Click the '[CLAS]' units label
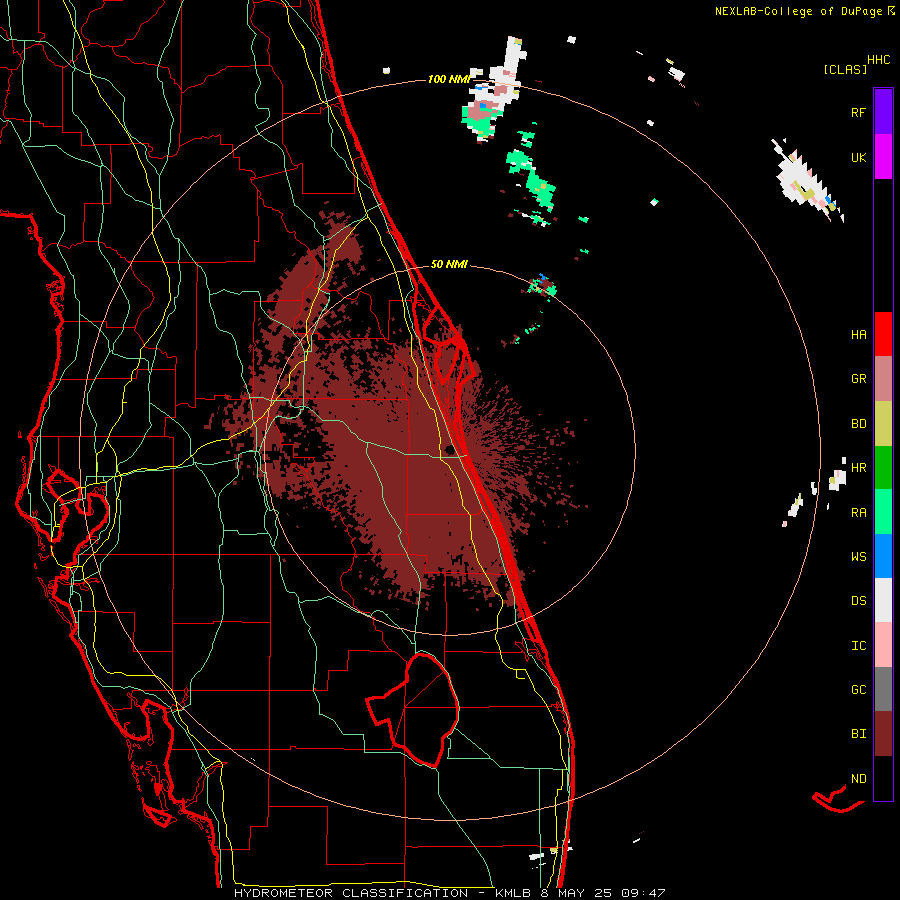The image size is (900, 900). [x=845, y=69]
